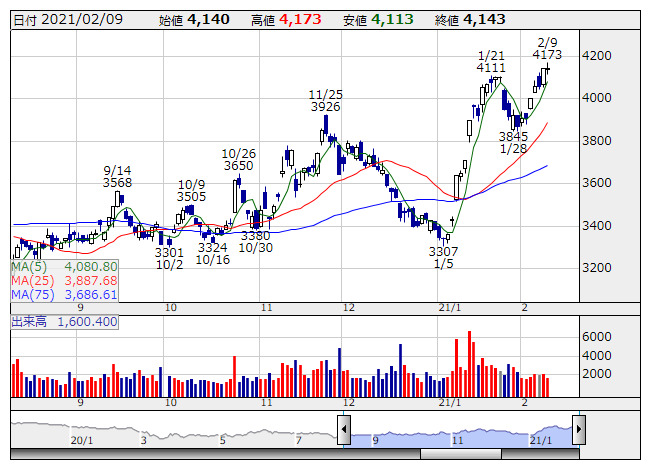The width and height of the screenshot is (653, 470).
Task: Click the left range handle in navigator
Action: pyautogui.click(x=344, y=430)
